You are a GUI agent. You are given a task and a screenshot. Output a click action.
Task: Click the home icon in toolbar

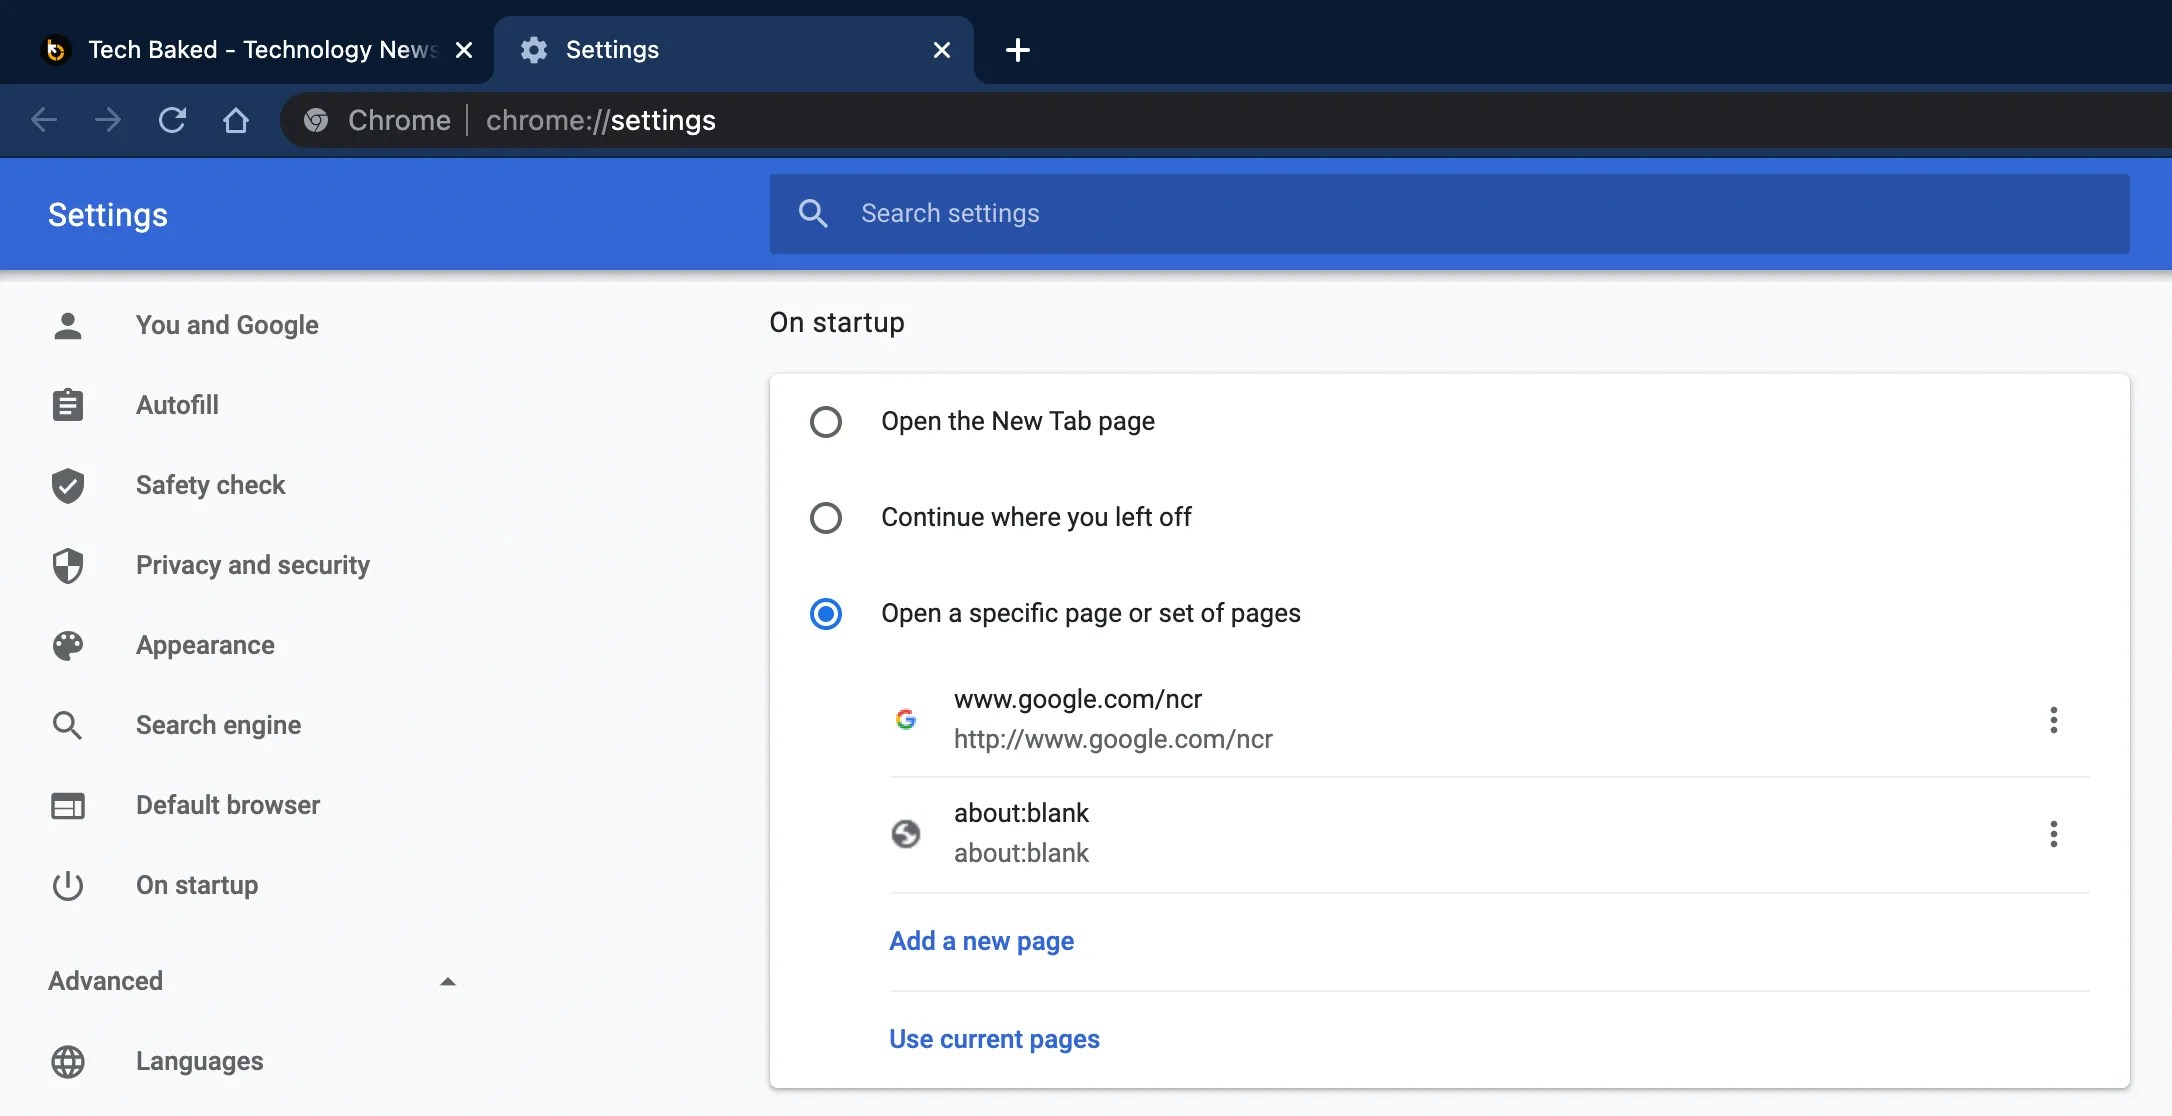pyautogui.click(x=236, y=120)
